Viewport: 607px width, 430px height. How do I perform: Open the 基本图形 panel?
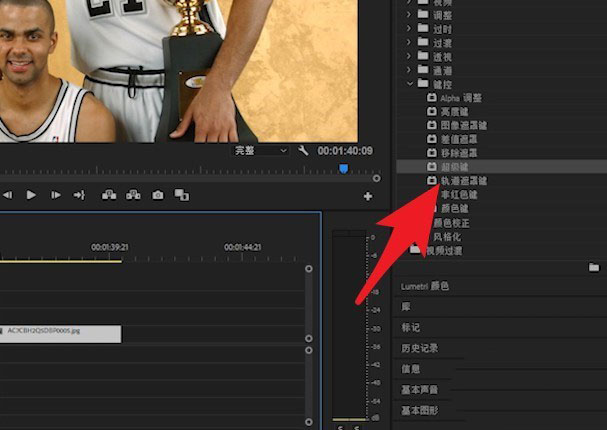(x=419, y=410)
